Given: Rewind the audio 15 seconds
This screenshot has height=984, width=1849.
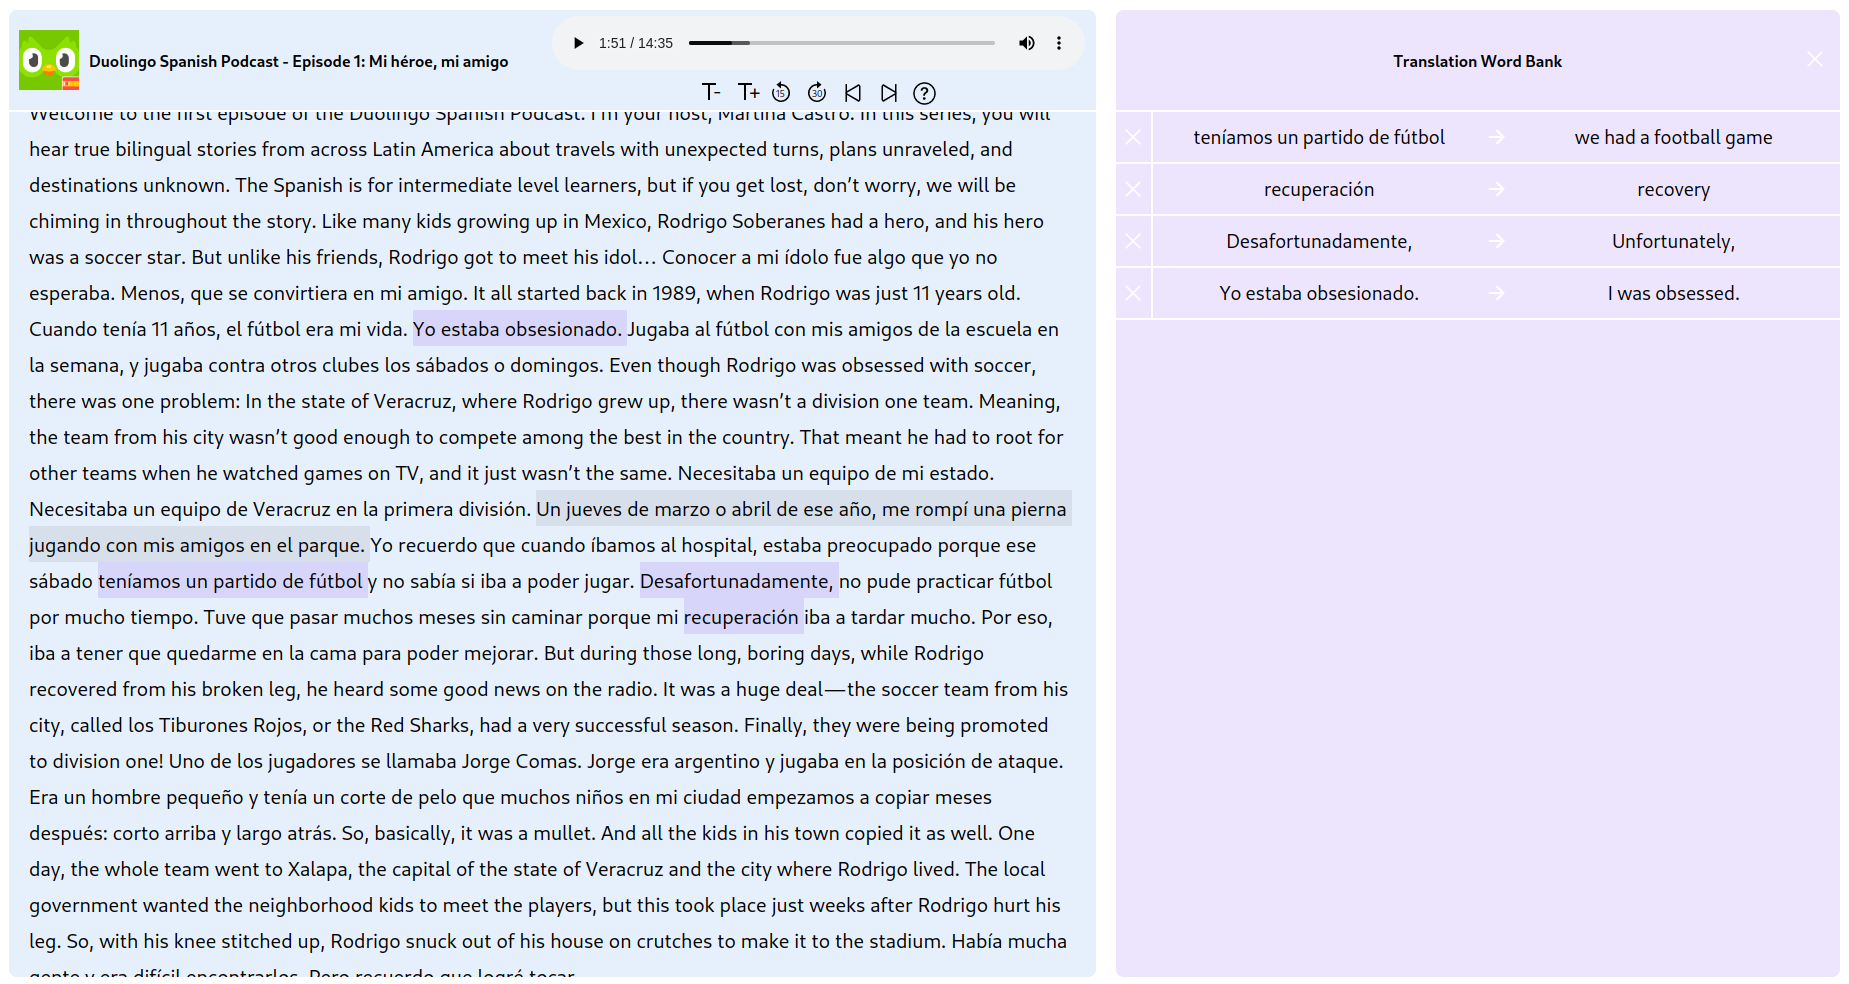Looking at the screenshot, I should pos(781,93).
